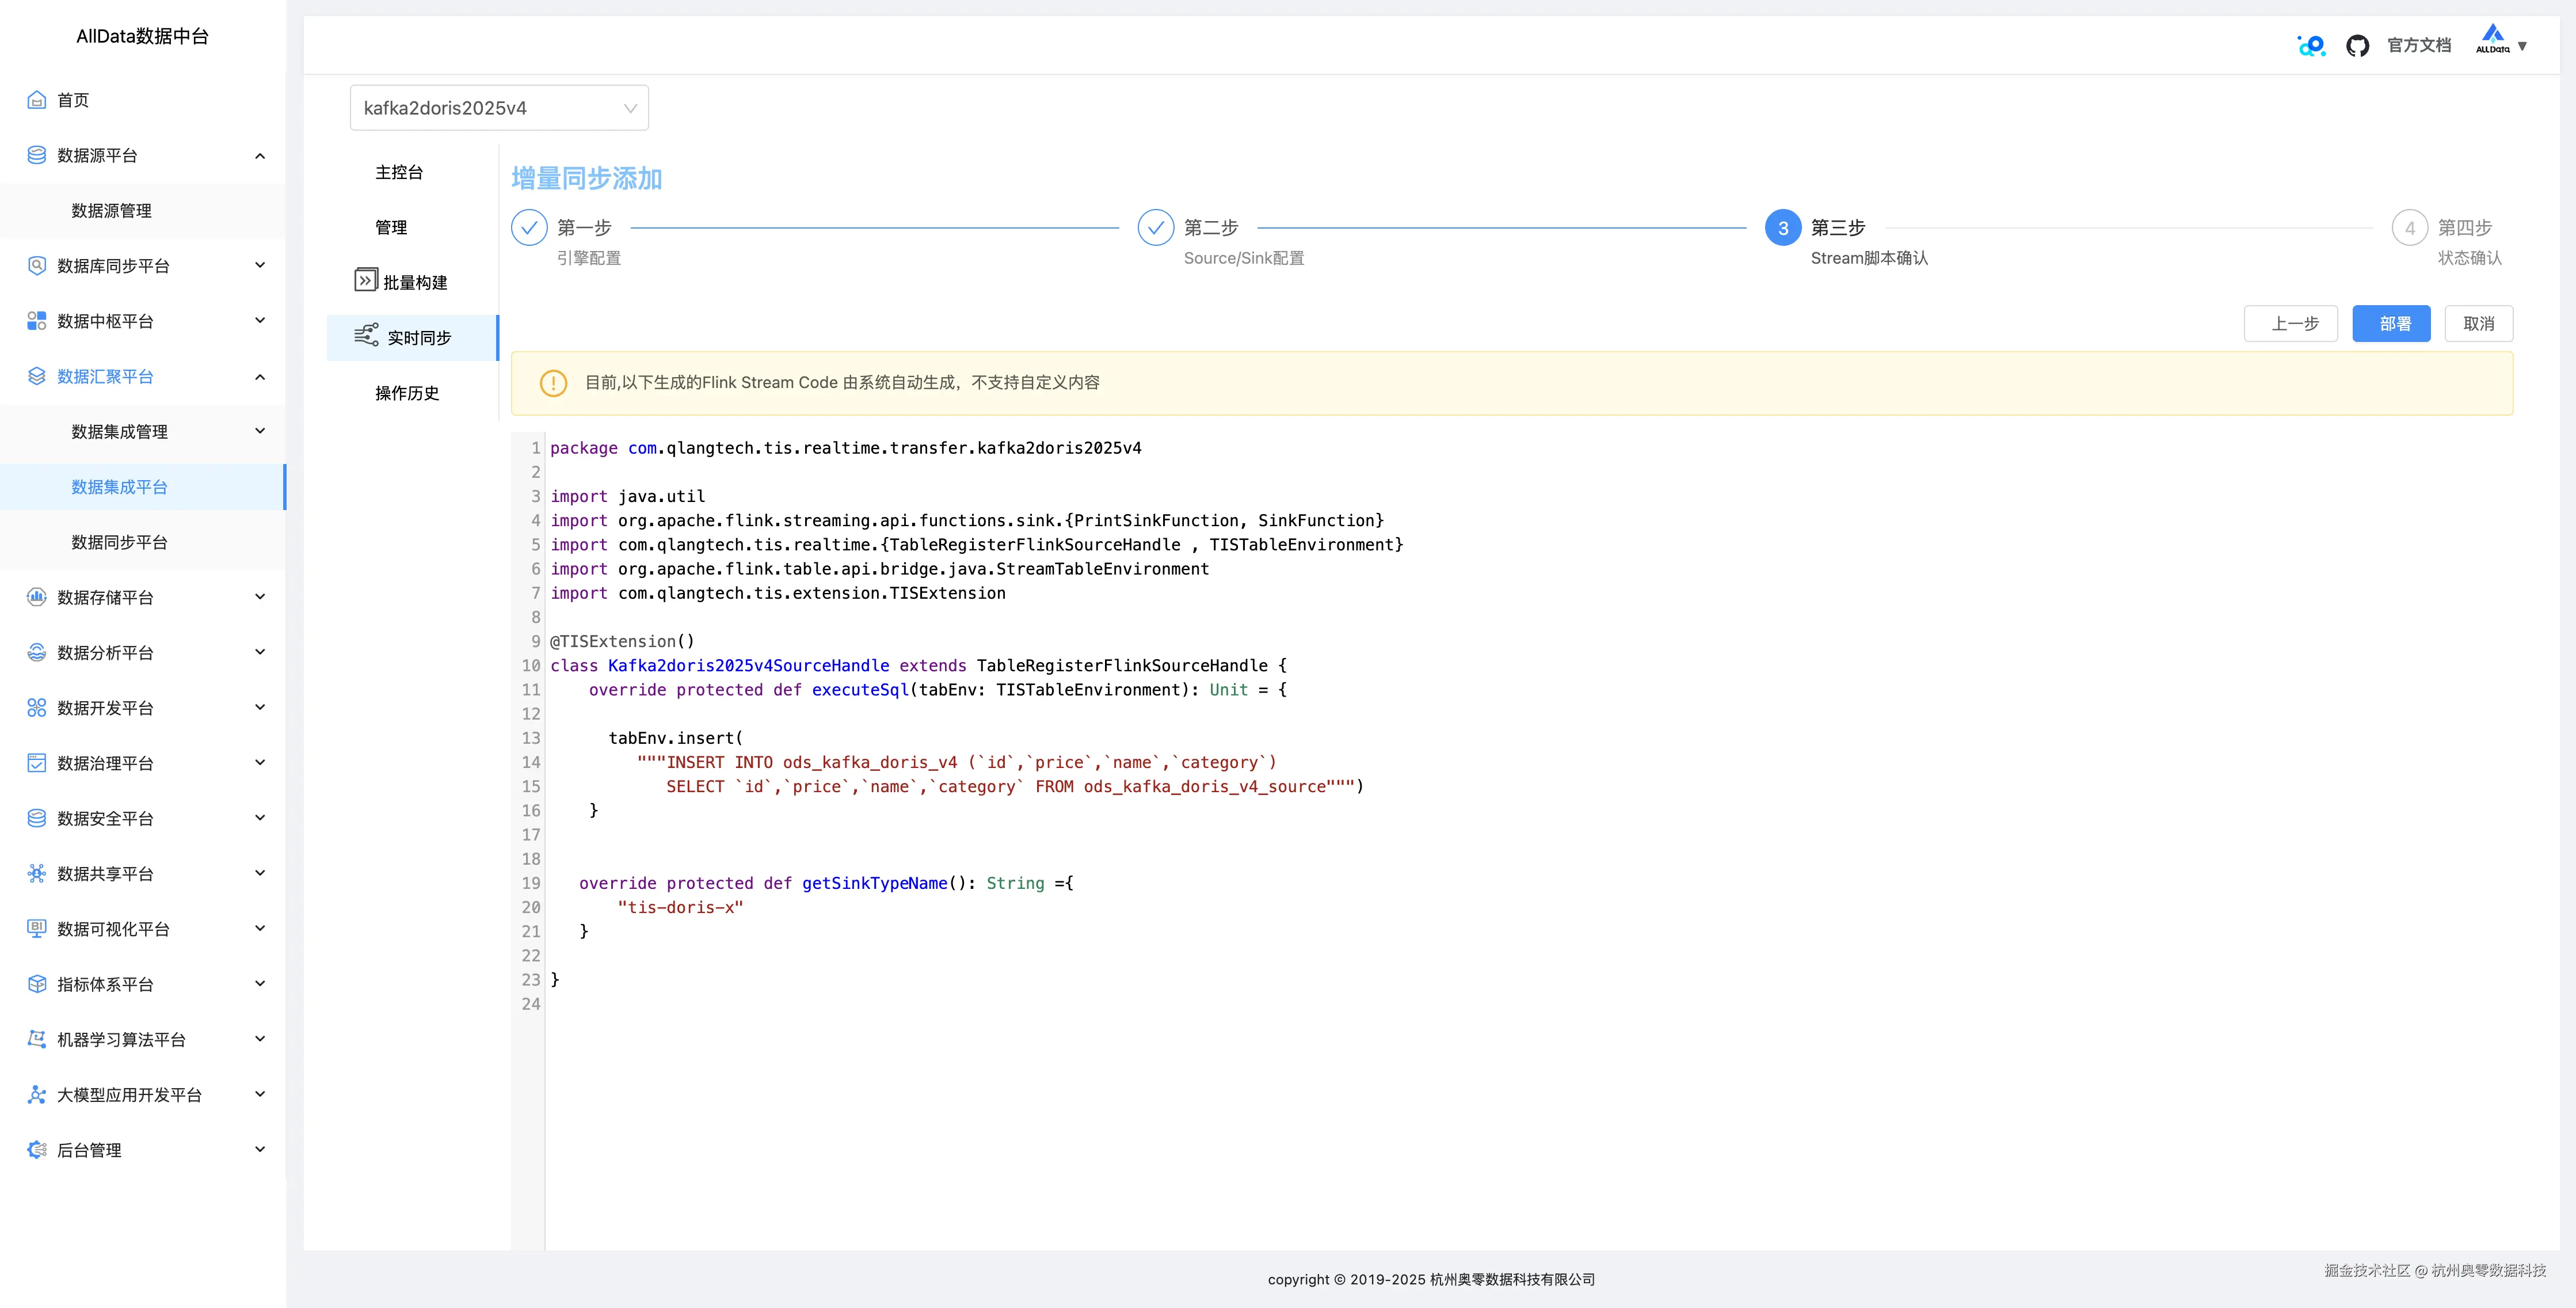The width and height of the screenshot is (2576, 1308).
Task: Click the blue community logo icon
Action: point(2311,46)
